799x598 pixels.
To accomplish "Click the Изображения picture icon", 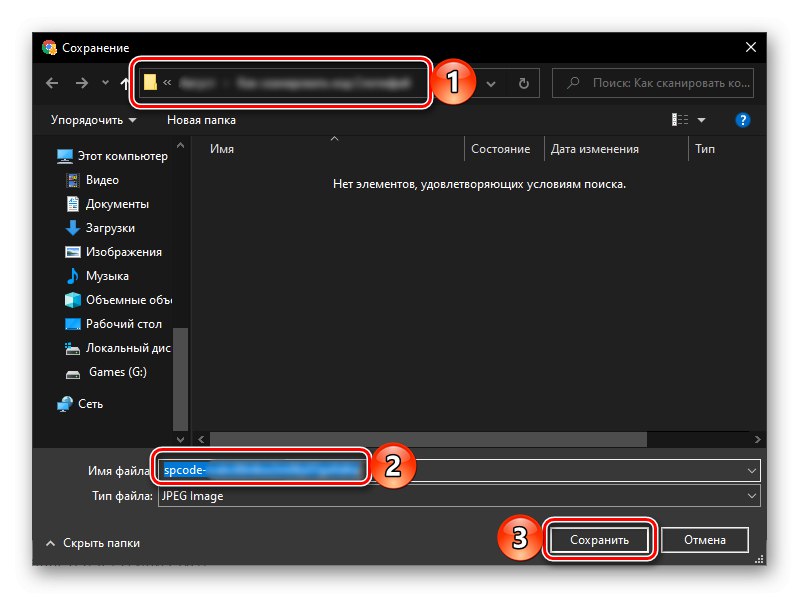I will (73, 252).
